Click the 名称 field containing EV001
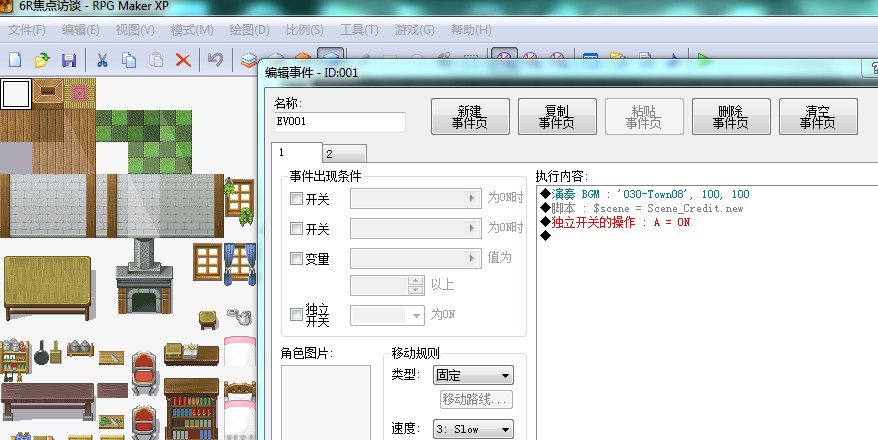This screenshot has width=878, height=440. pyautogui.click(x=340, y=121)
